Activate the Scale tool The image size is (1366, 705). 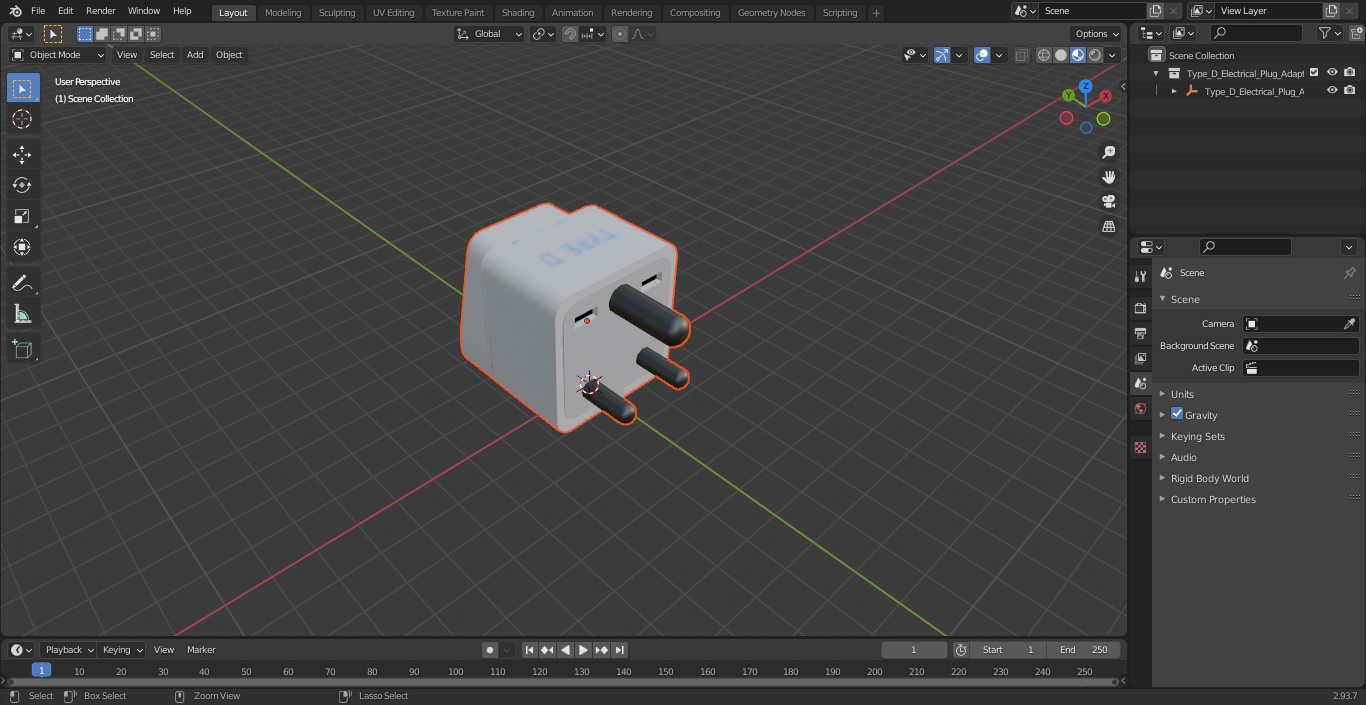pos(22,216)
